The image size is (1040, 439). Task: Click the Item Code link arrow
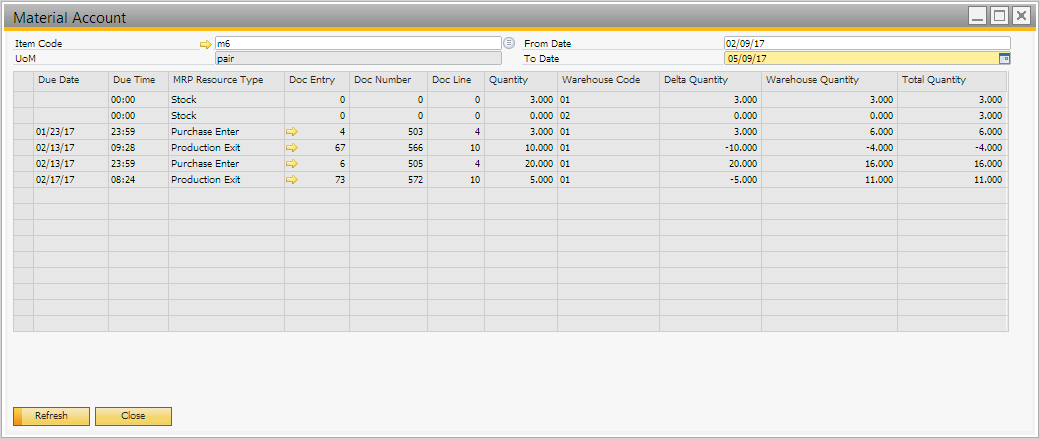[x=206, y=44]
